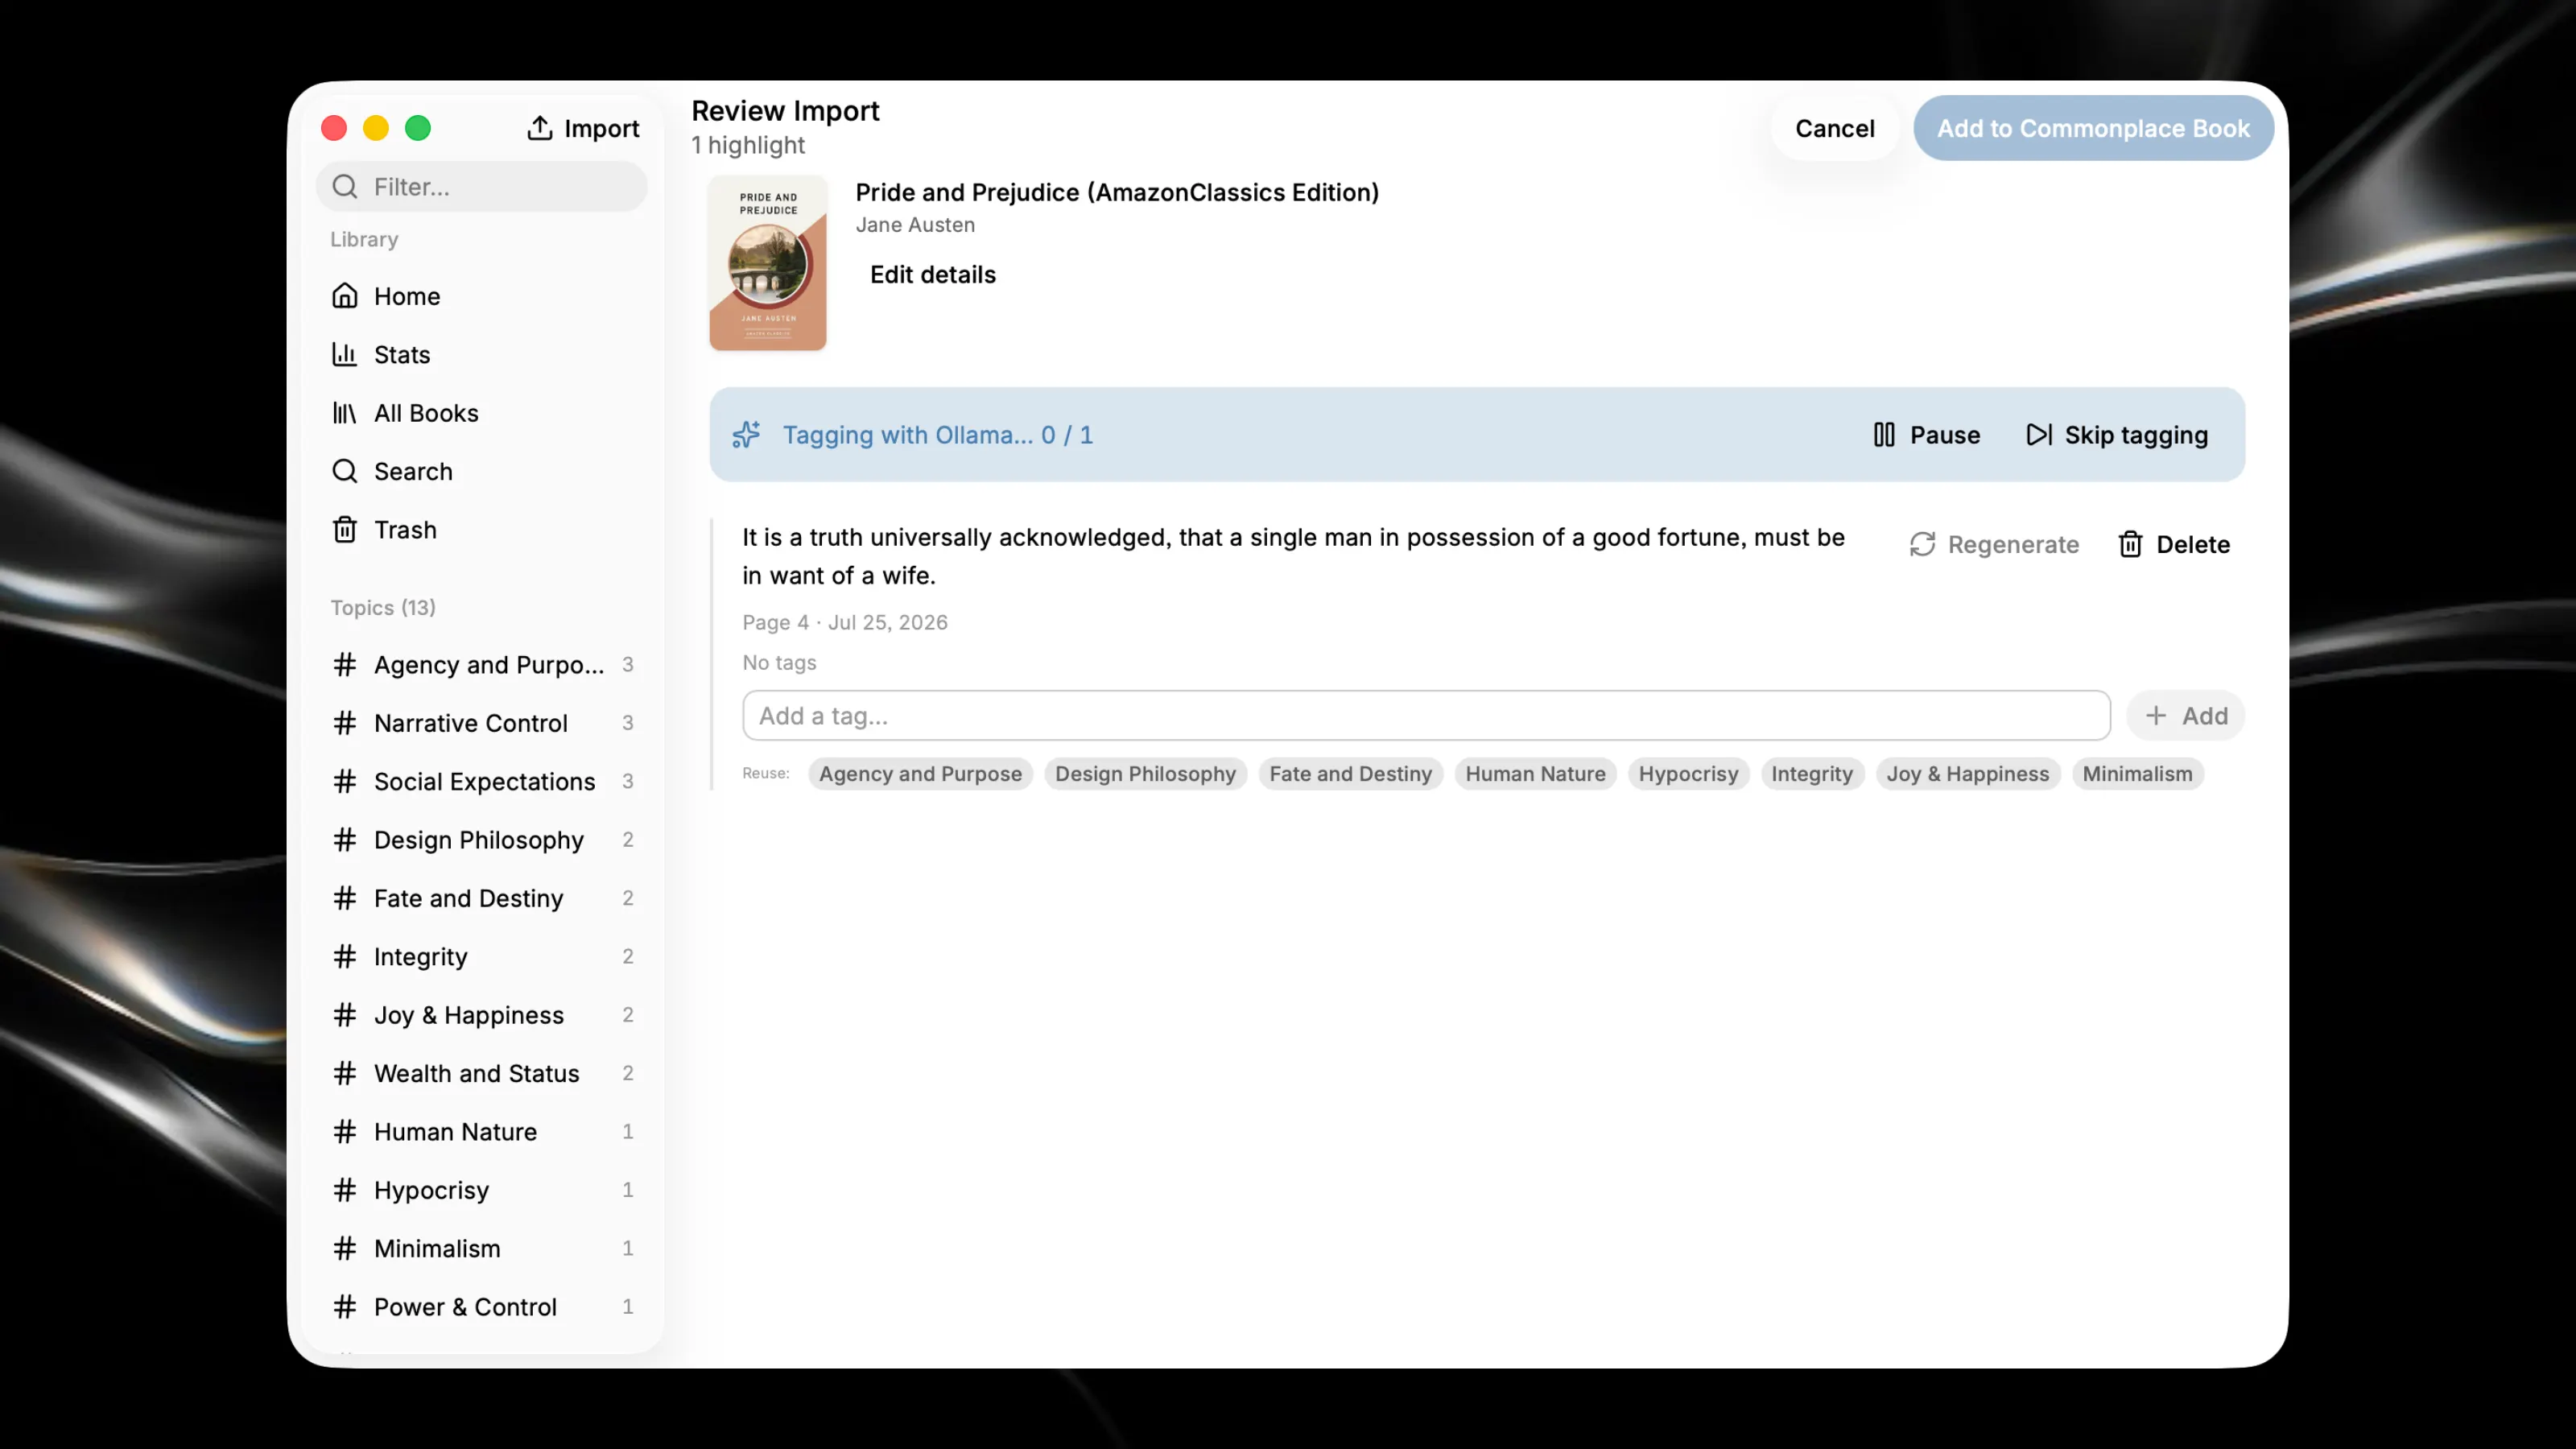
Task: Regenerate tags for the highlight
Action: [1994, 545]
